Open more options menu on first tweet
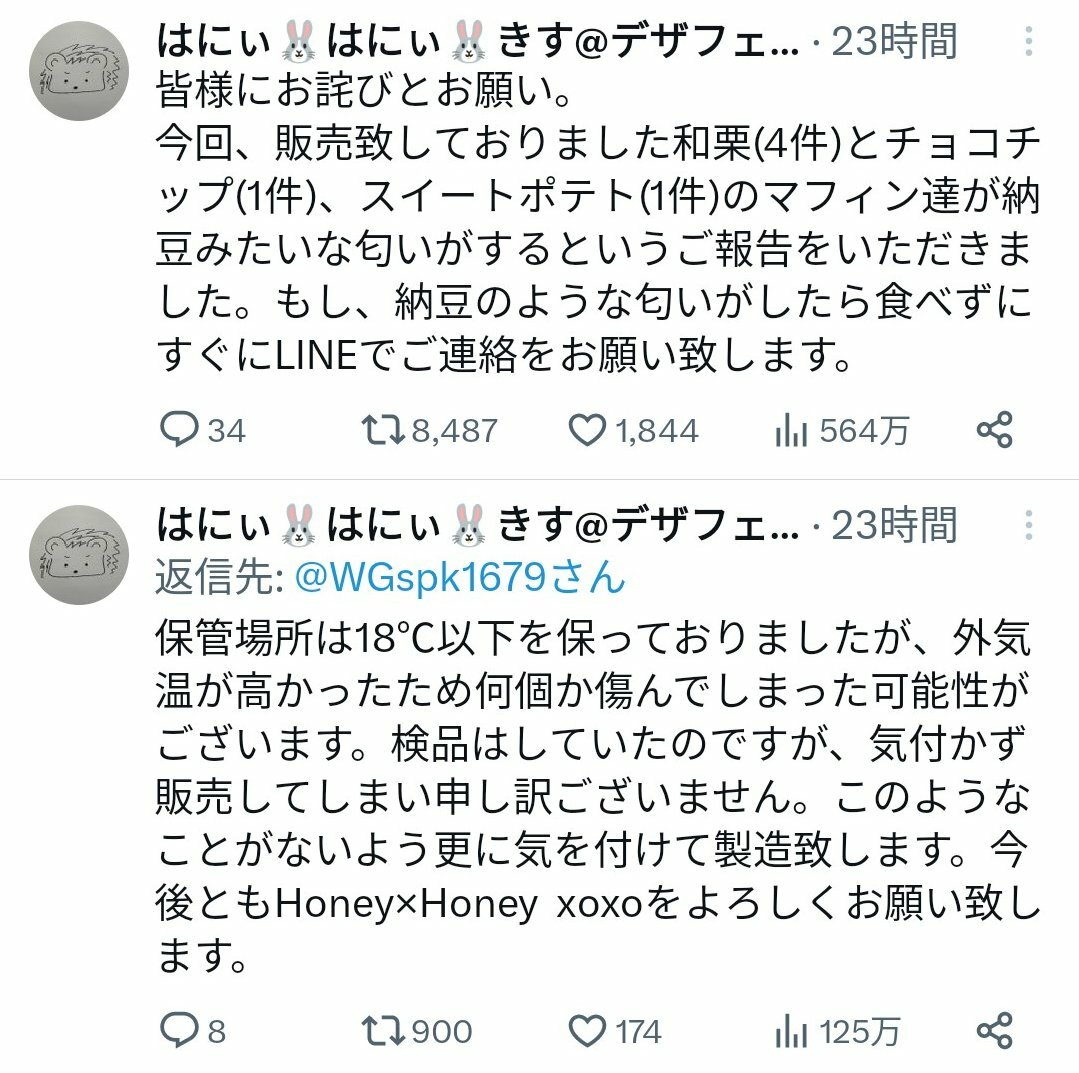The image size is (1079, 1073). click(x=1028, y=41)
